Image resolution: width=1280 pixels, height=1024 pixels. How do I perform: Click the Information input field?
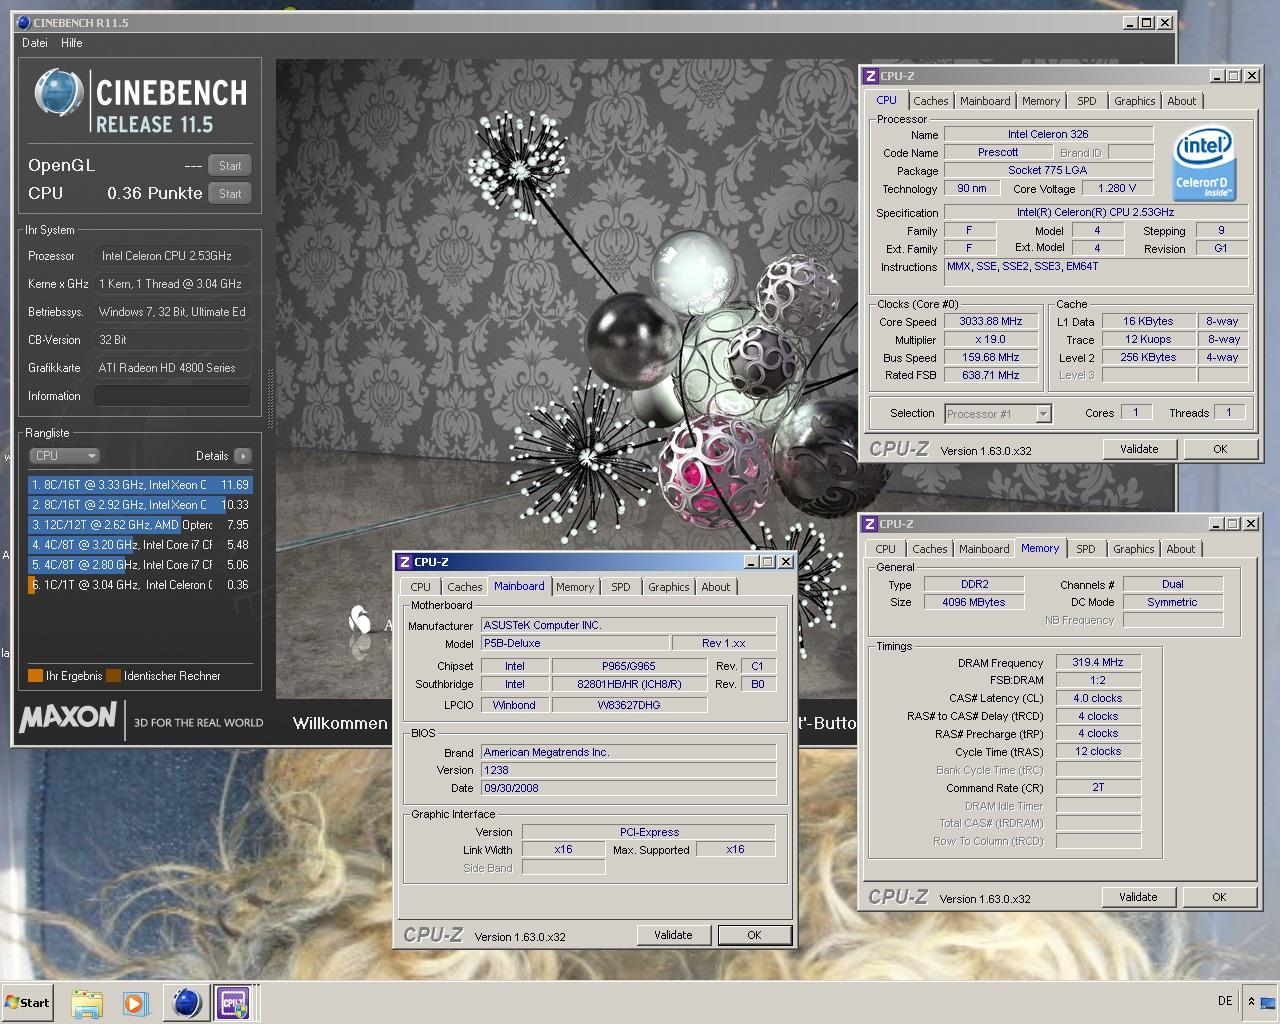[x=172, y=396]
